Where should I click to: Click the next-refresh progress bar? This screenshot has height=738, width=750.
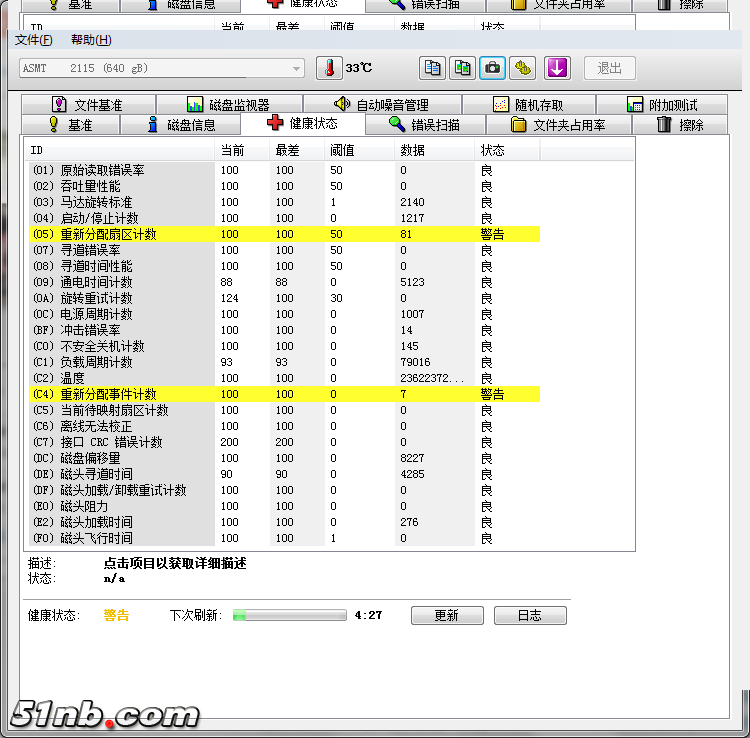tap(289, 615)
